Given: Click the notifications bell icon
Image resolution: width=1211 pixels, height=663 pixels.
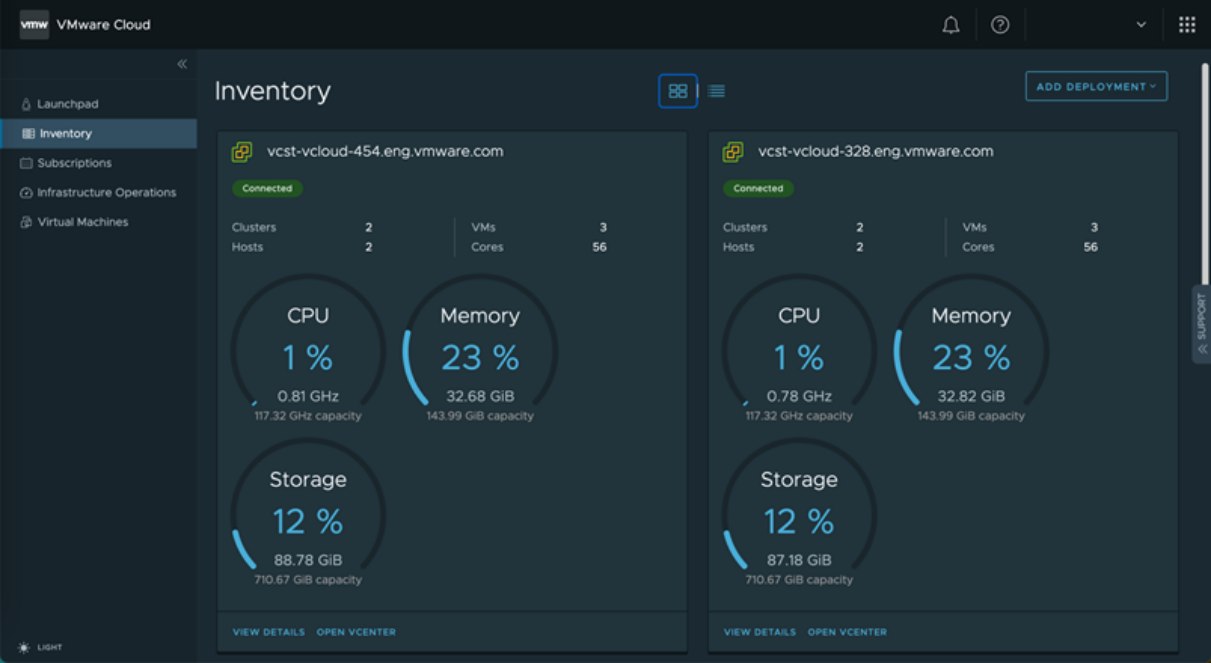Looking at the screenshot, I should pyautogui.click(x=950, y=25).
